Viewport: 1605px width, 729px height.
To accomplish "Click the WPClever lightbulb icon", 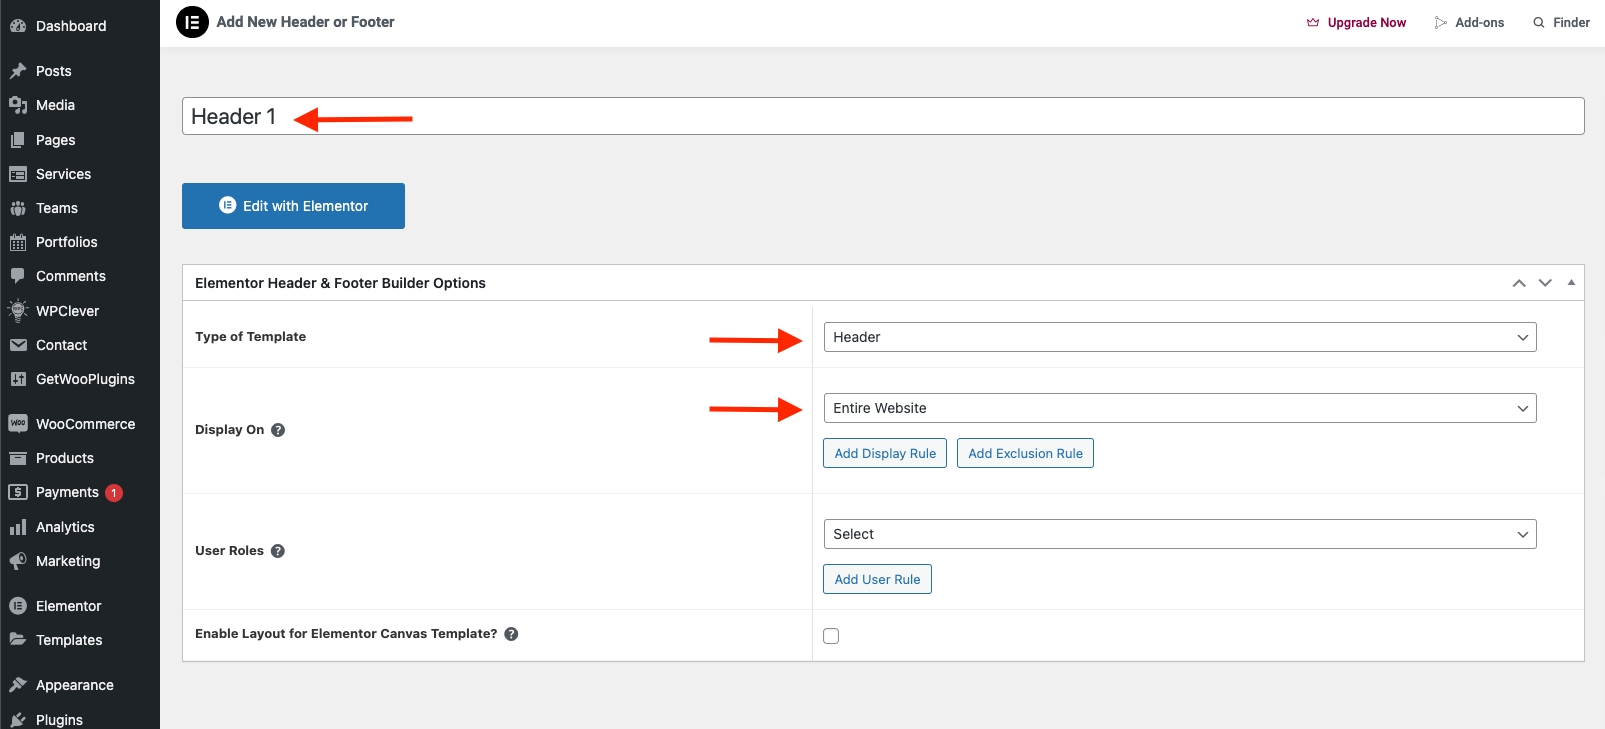I will 18,311.
